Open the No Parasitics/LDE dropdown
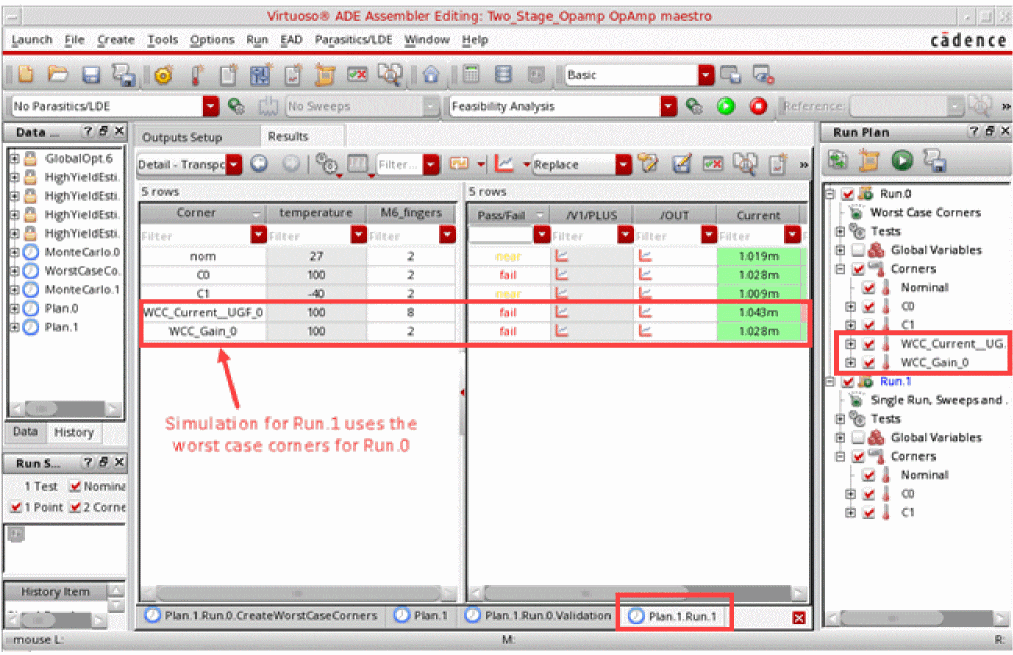Screen dimensions: 1013x655 click(x=210, y=106)
